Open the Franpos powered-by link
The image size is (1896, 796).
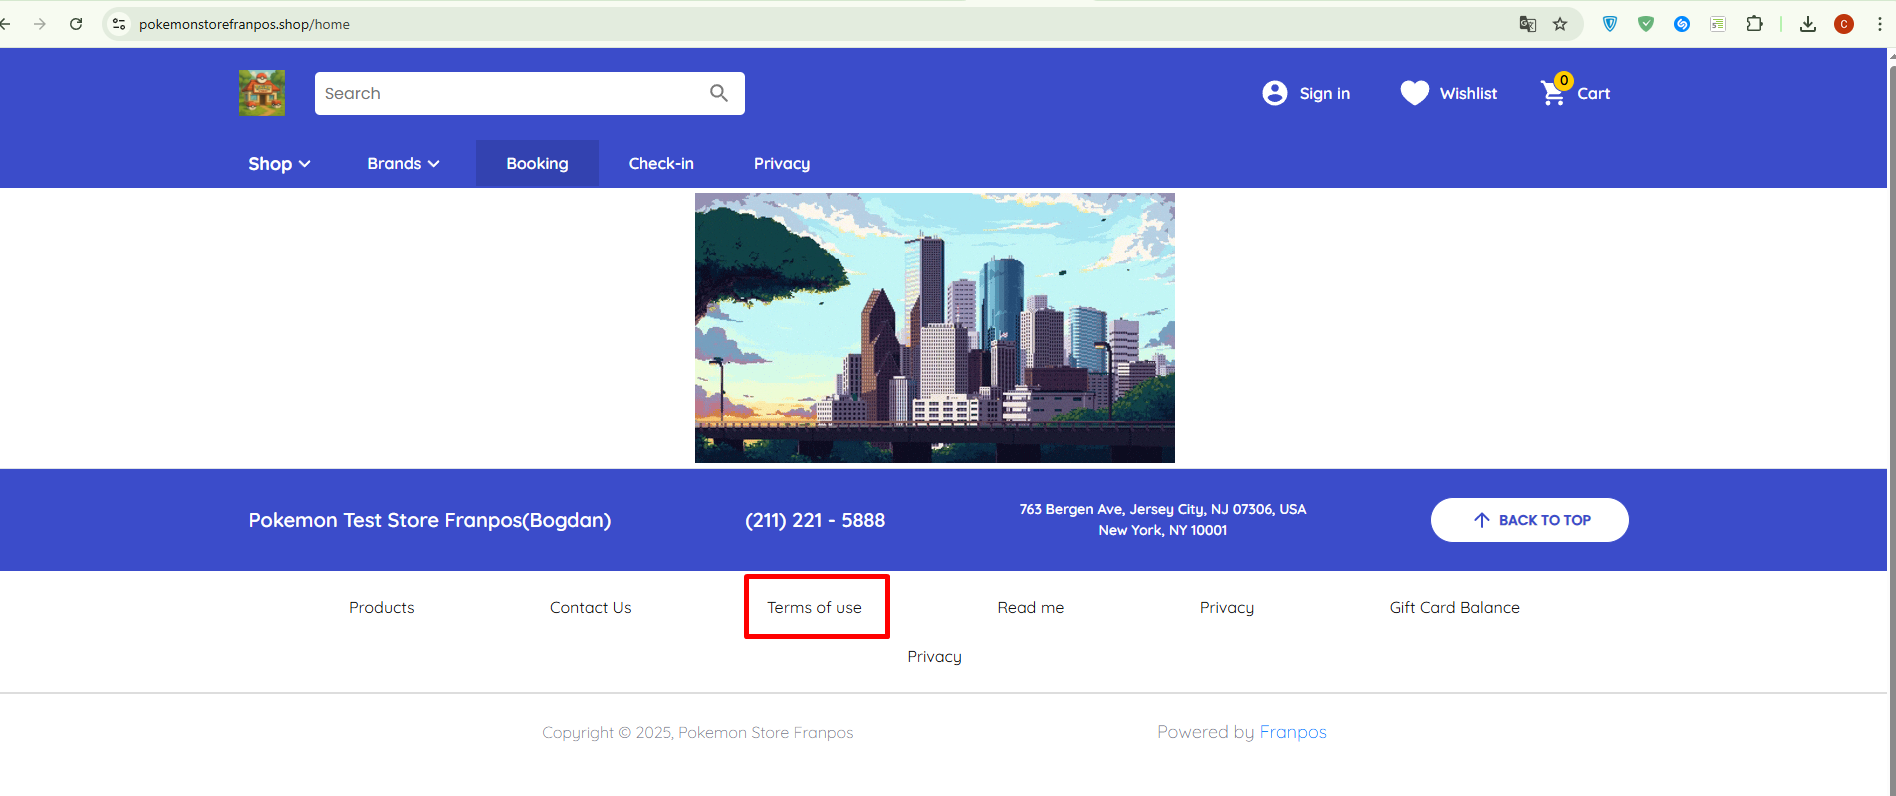(1292, 732)
